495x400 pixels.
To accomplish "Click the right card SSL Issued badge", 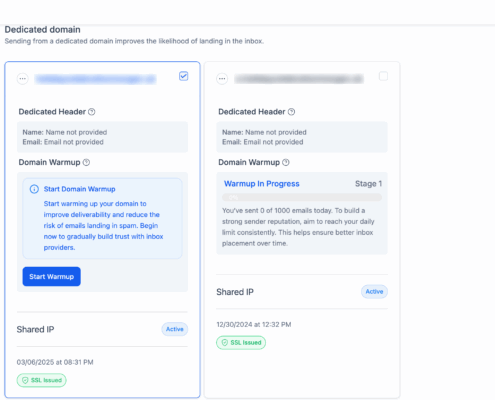I will coord(241,343).
